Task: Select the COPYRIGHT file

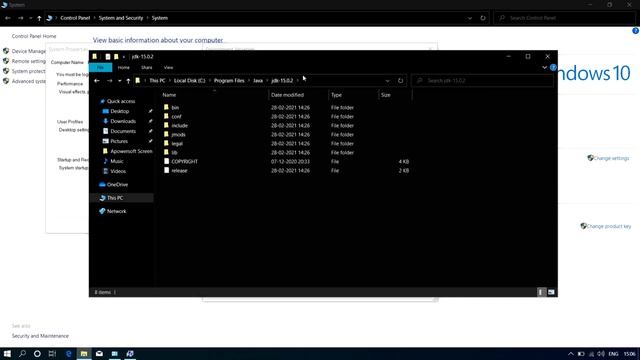Action: [x=184, y=162]
